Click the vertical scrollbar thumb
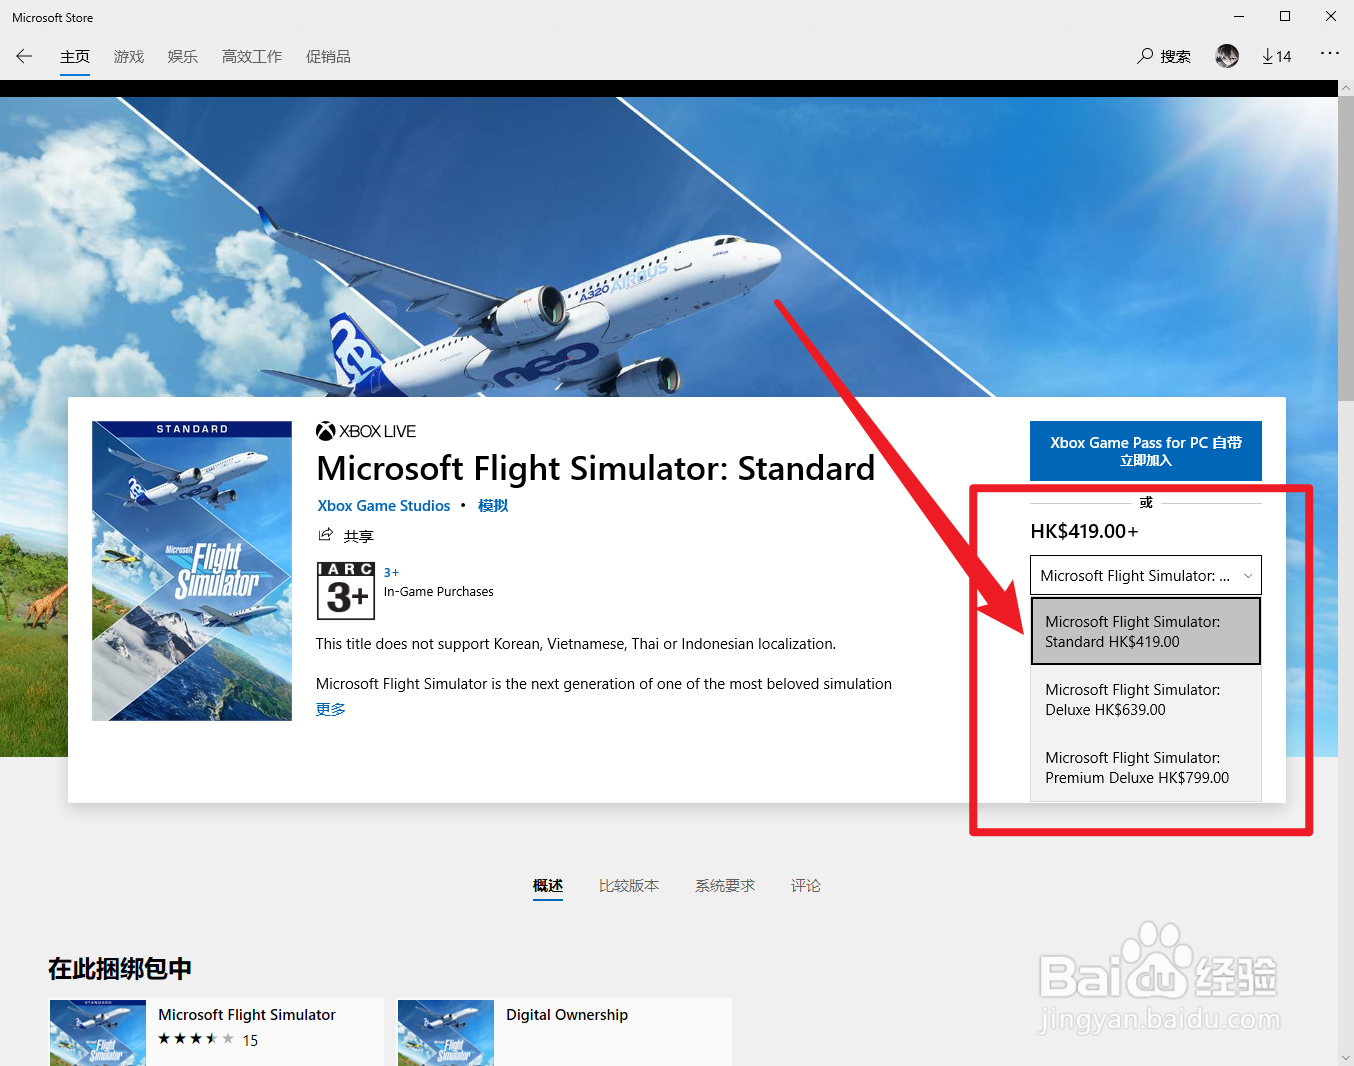Screen dimensions: 1354x1066 [x=1346, y=250]
